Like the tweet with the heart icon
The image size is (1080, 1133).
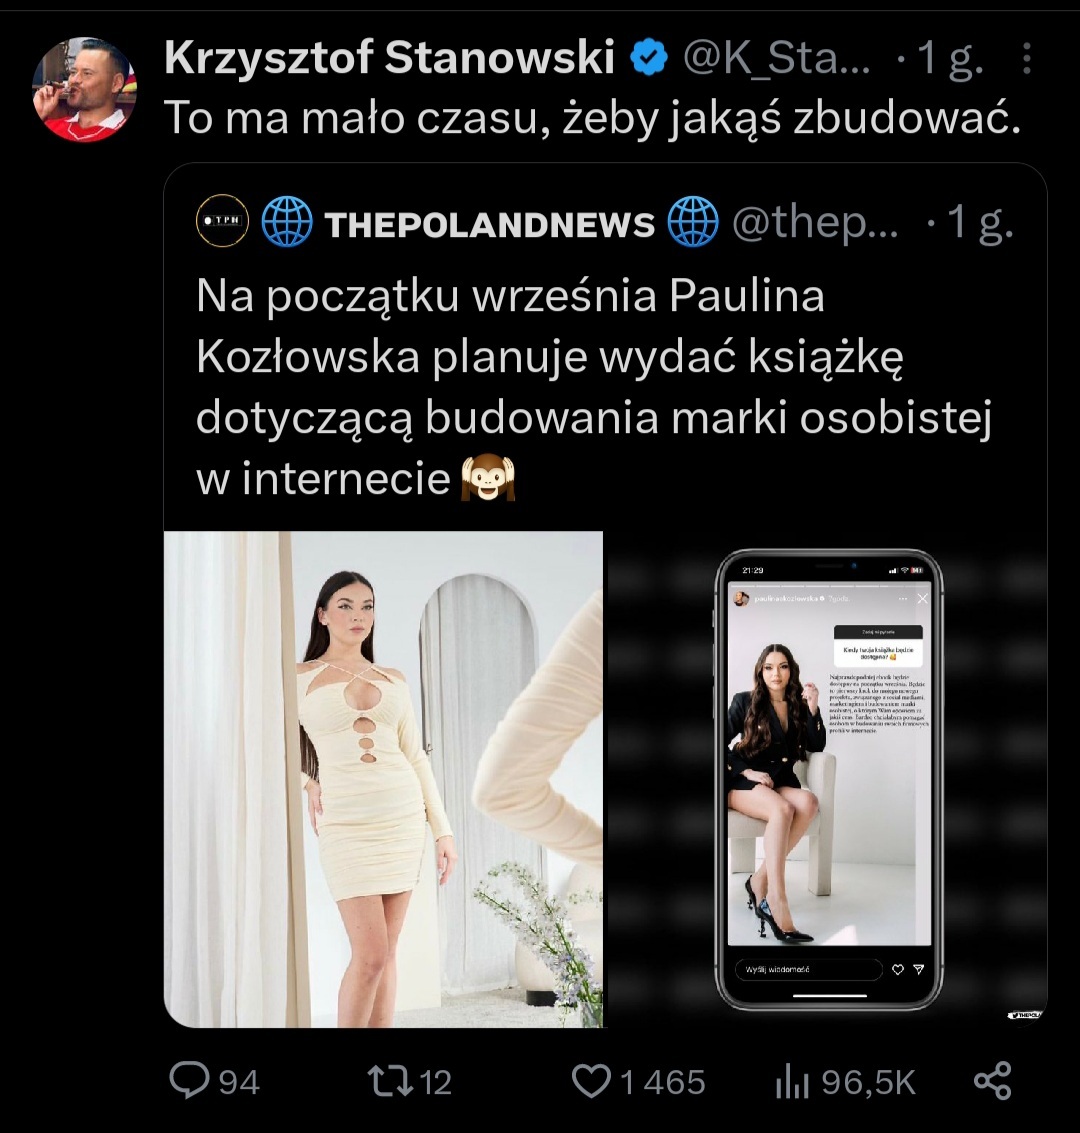tap(591, 1081)
